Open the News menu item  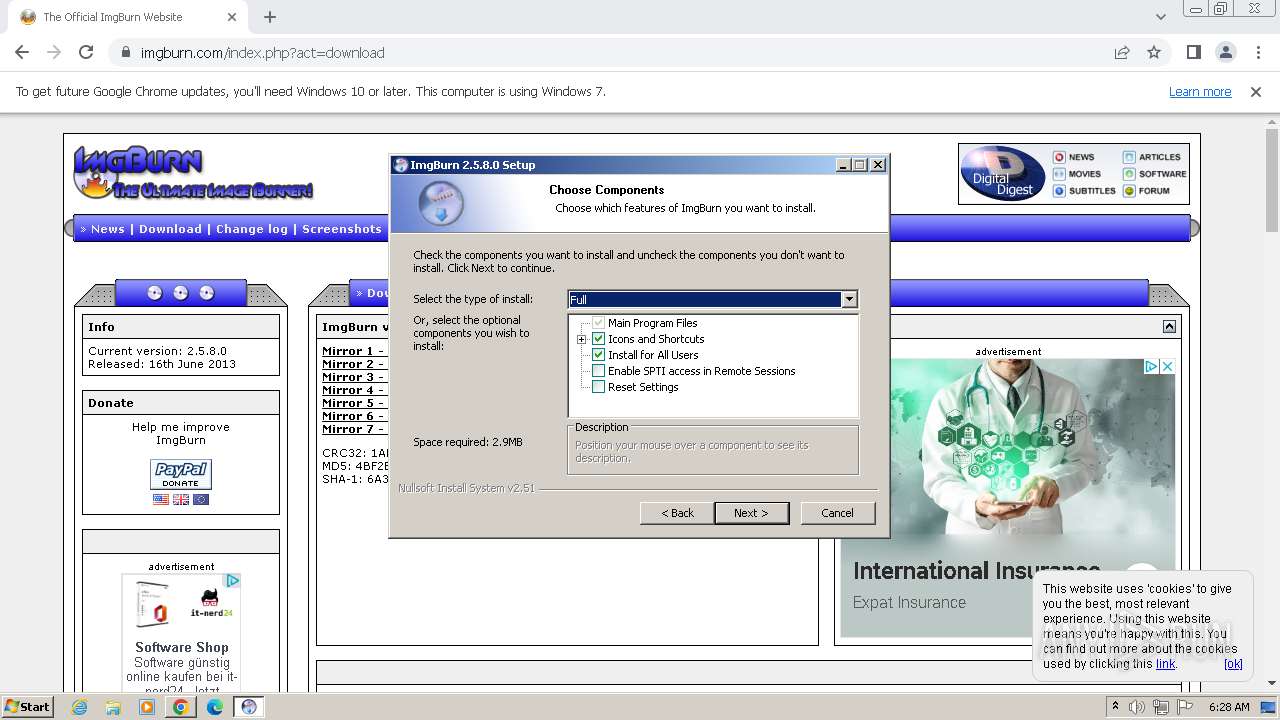108,229
